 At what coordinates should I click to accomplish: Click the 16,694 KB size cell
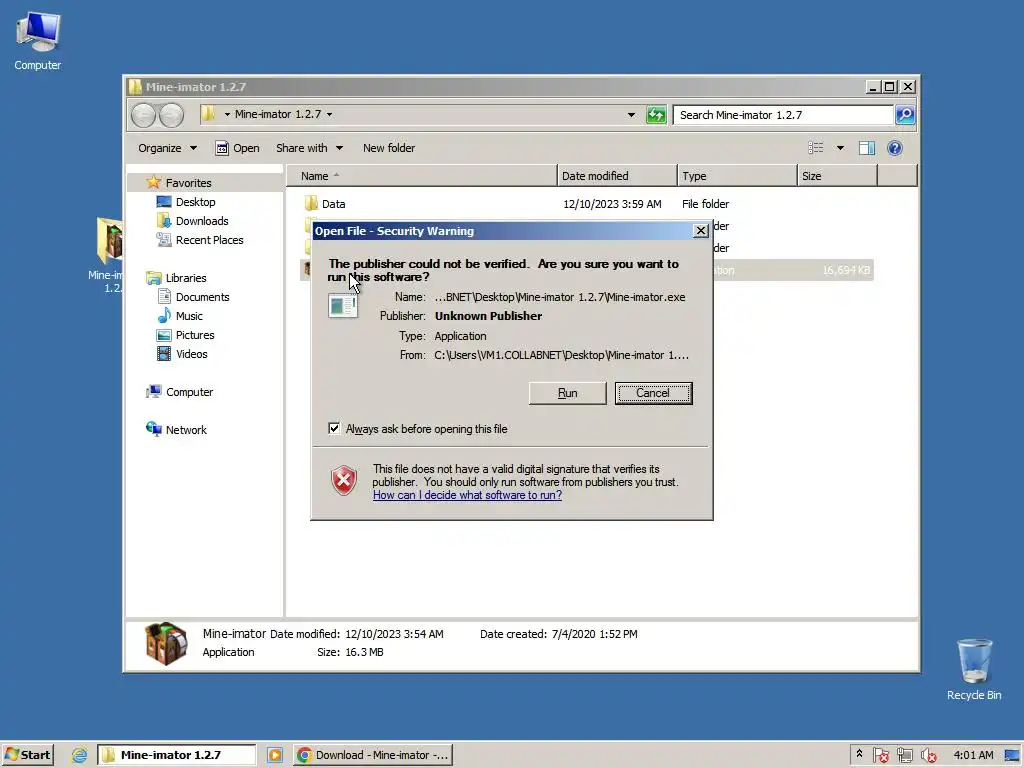pos(846,270)
